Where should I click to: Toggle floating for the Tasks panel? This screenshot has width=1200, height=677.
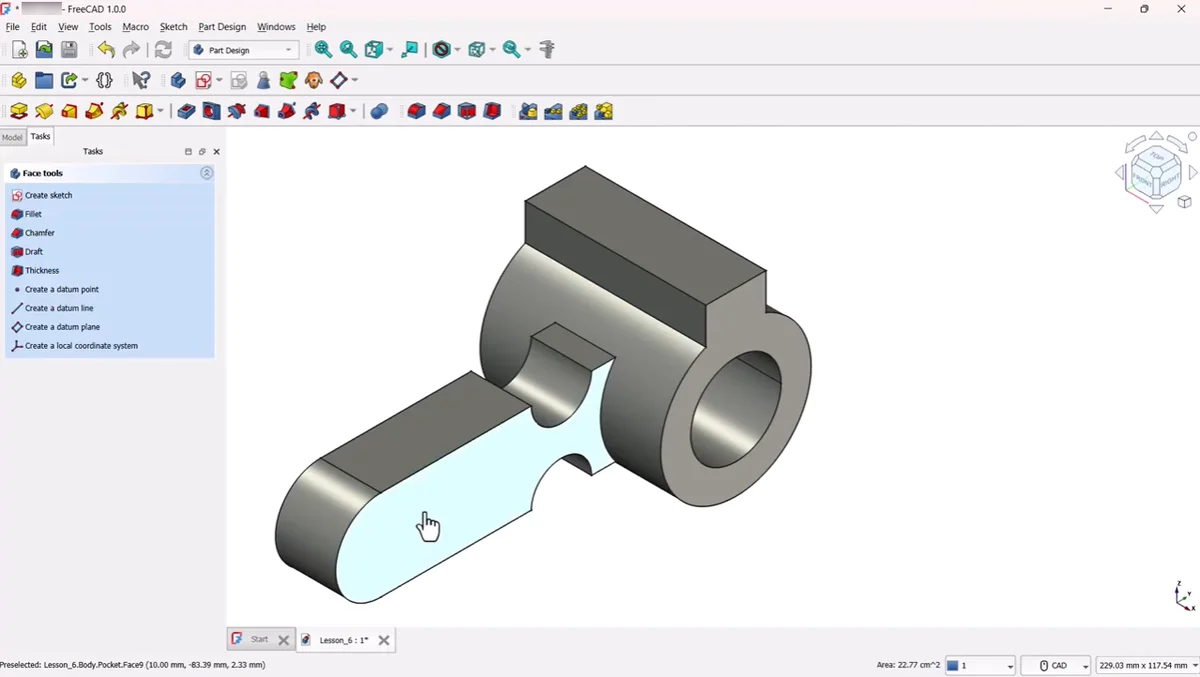point(202,152)
